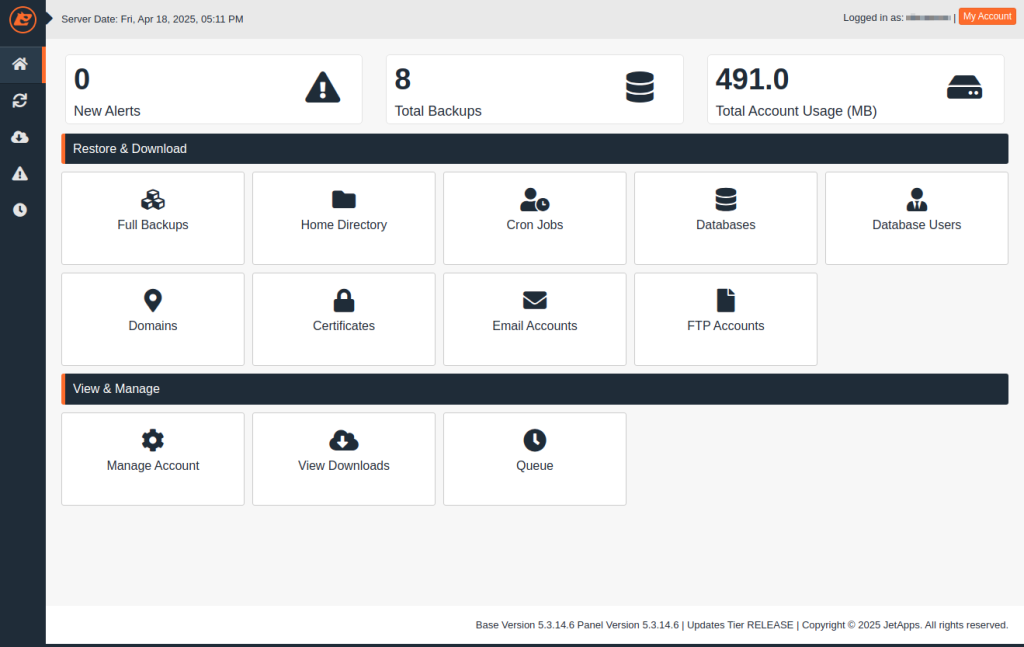This screenshot has width=1024, height=647.
Task: Click the Total Backups database icon
Action: coord(640,87)
